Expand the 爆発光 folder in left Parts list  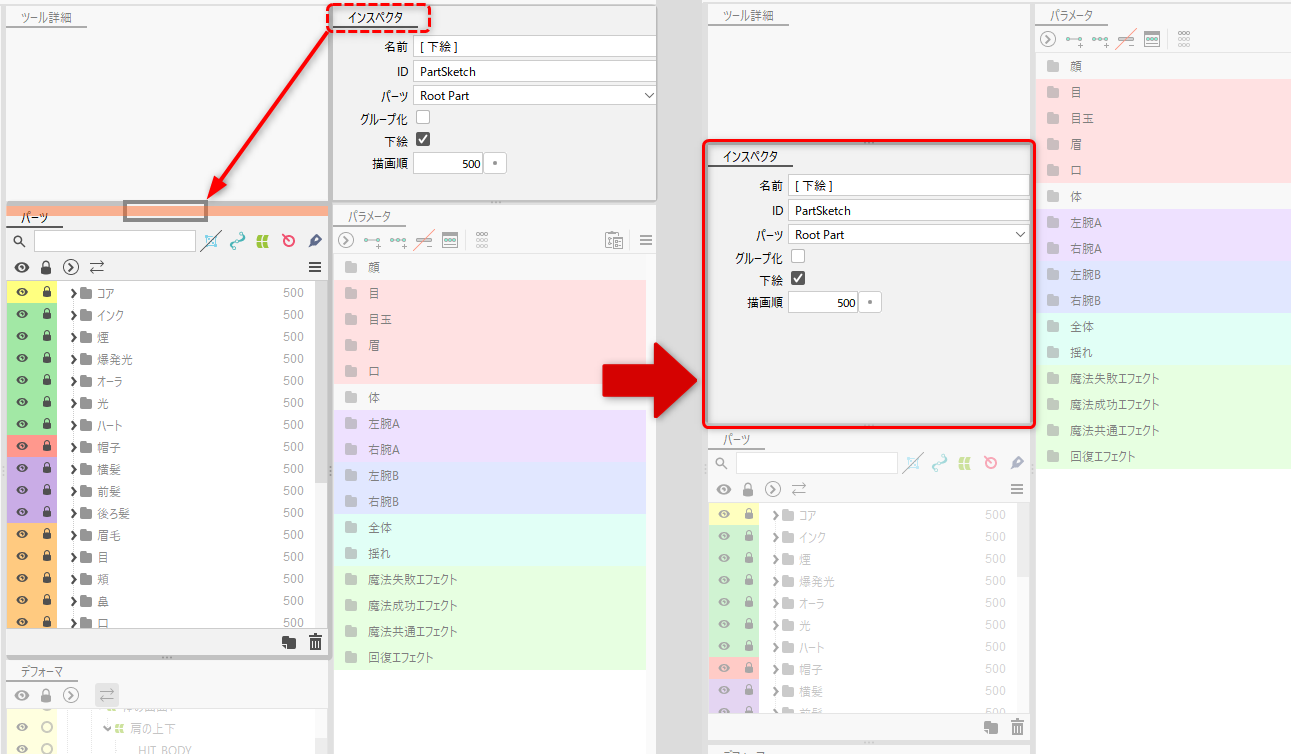point(74,359)
